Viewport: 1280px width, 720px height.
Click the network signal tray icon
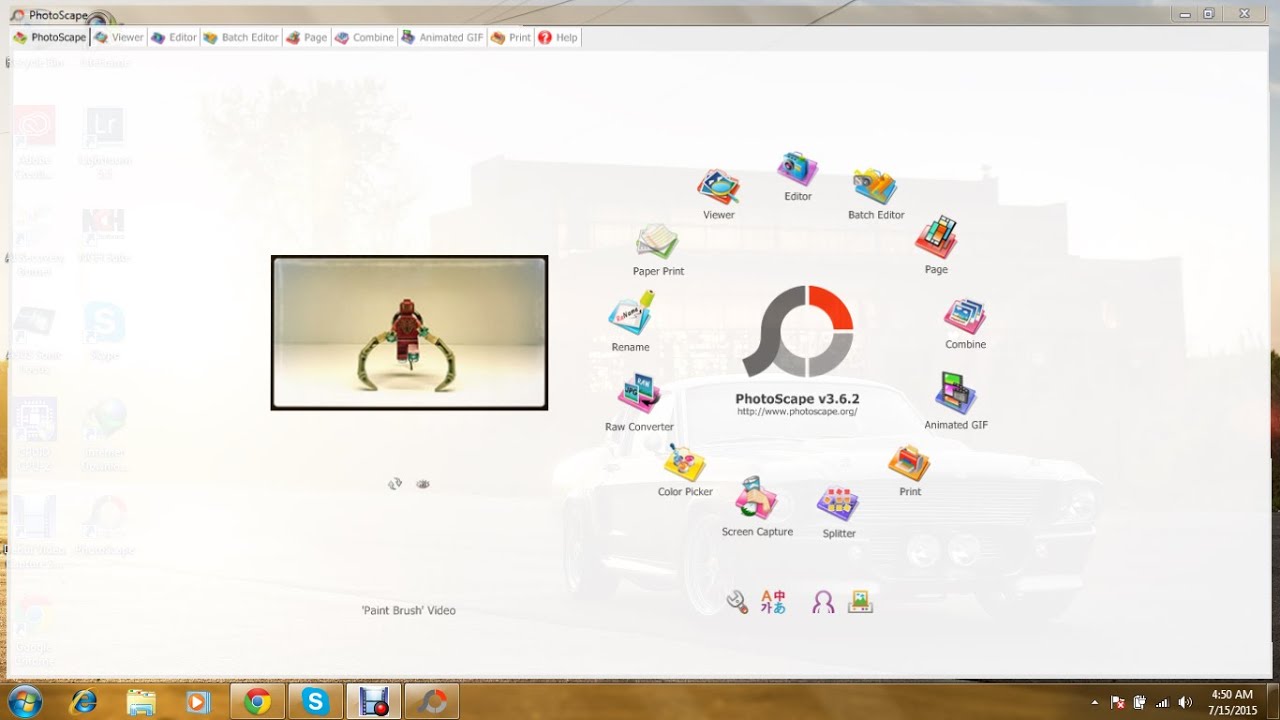point(1162,702)
